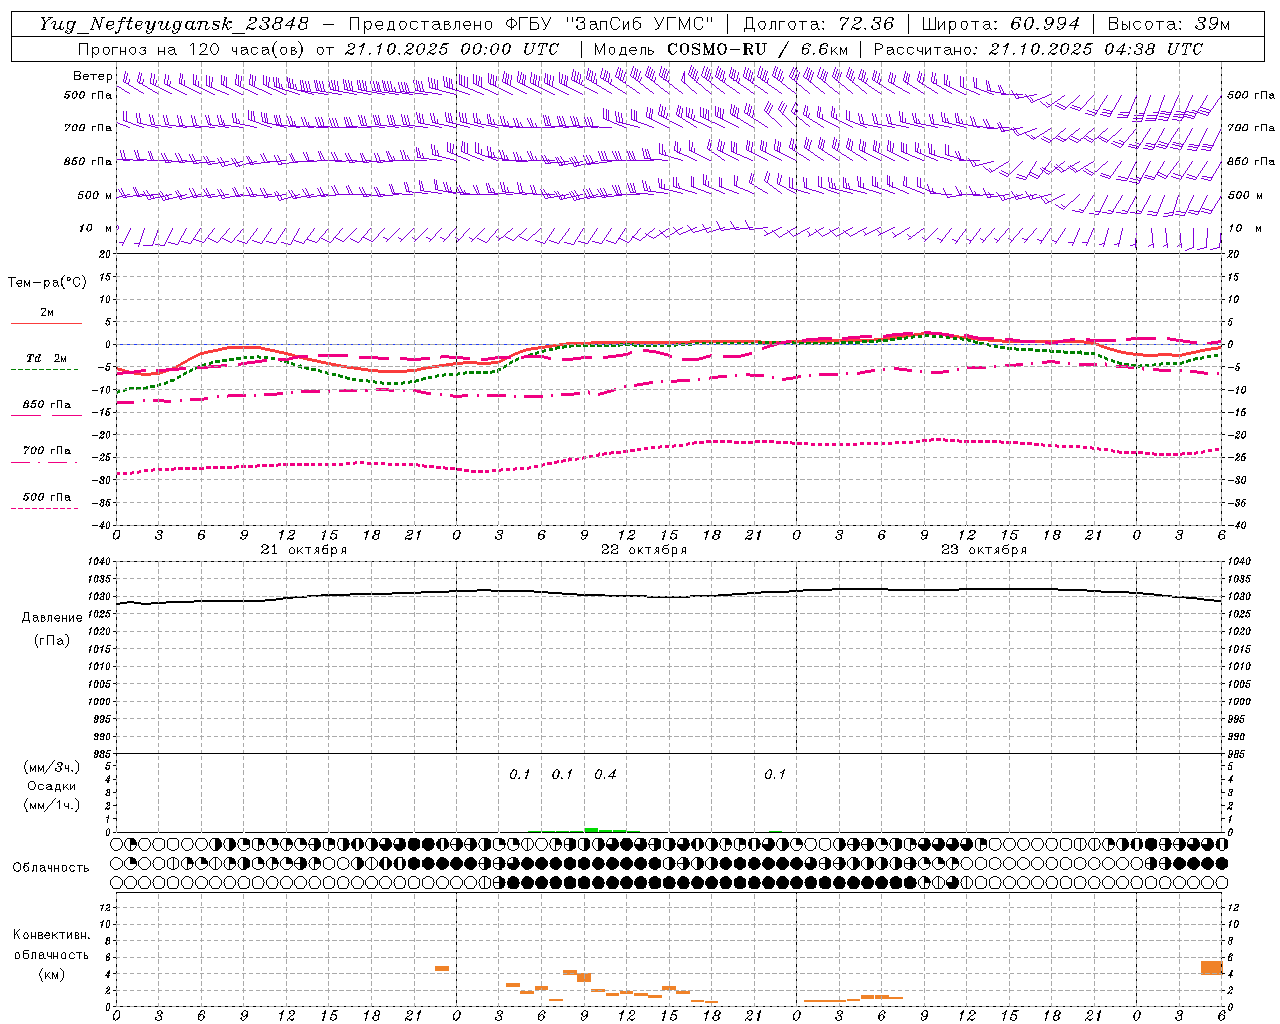Click the 21 октября date label
1280x1024 pixels.
(304, 550)
